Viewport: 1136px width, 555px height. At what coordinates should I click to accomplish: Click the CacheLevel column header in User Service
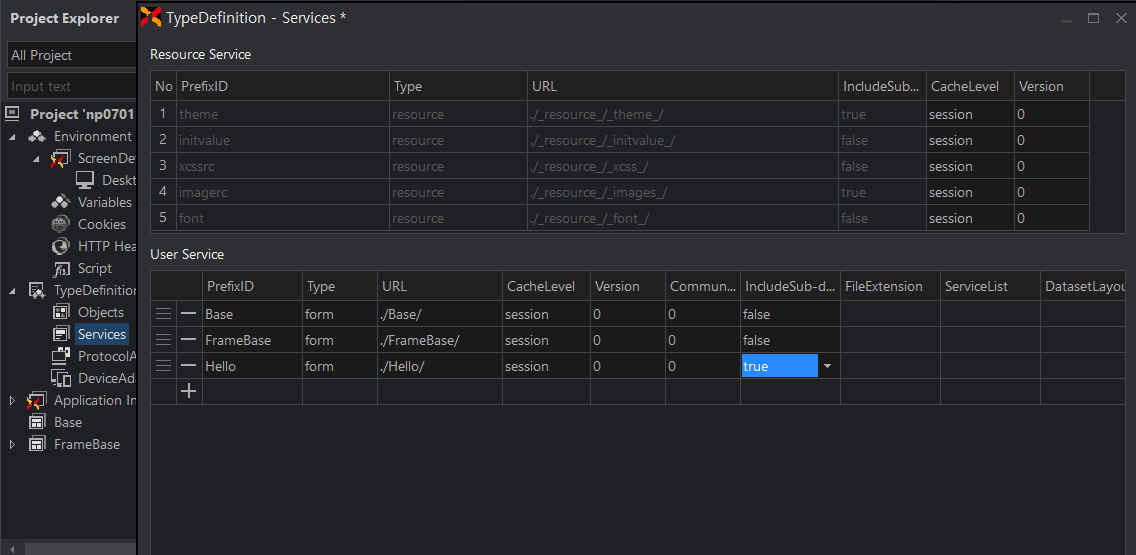546,286
